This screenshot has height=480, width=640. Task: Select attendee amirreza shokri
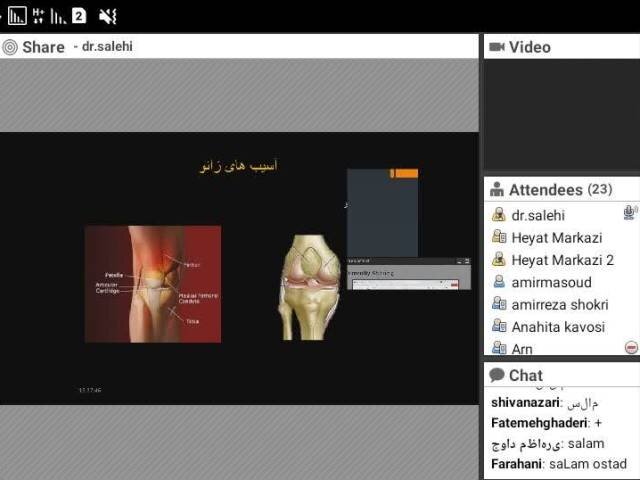tap(560, 304)
